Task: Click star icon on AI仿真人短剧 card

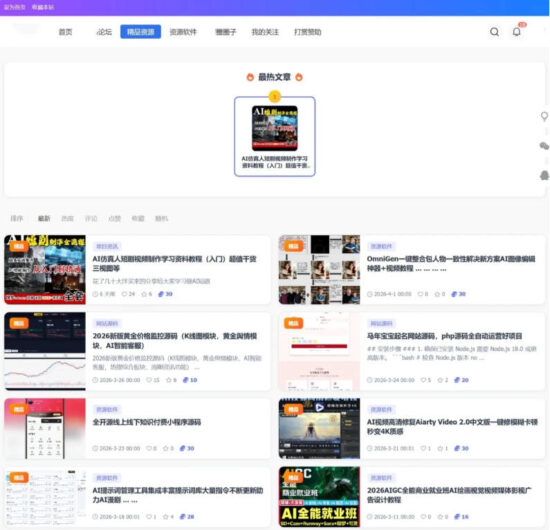Action: coord(144,294)
